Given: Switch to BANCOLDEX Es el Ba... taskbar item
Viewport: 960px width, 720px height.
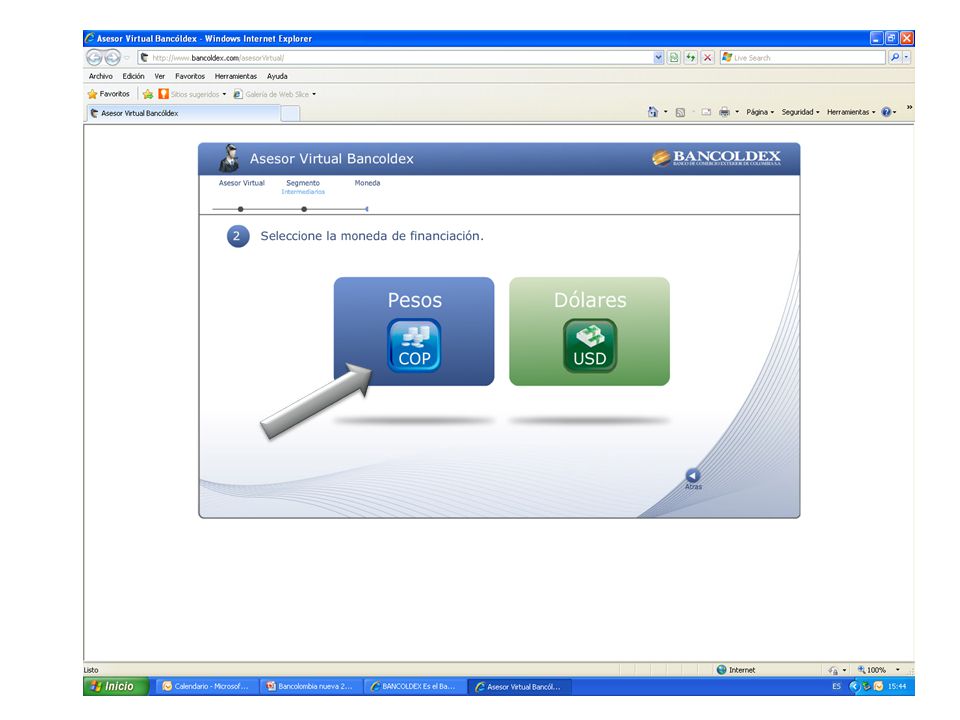Looking at the screenshot, I should (414, 686).
